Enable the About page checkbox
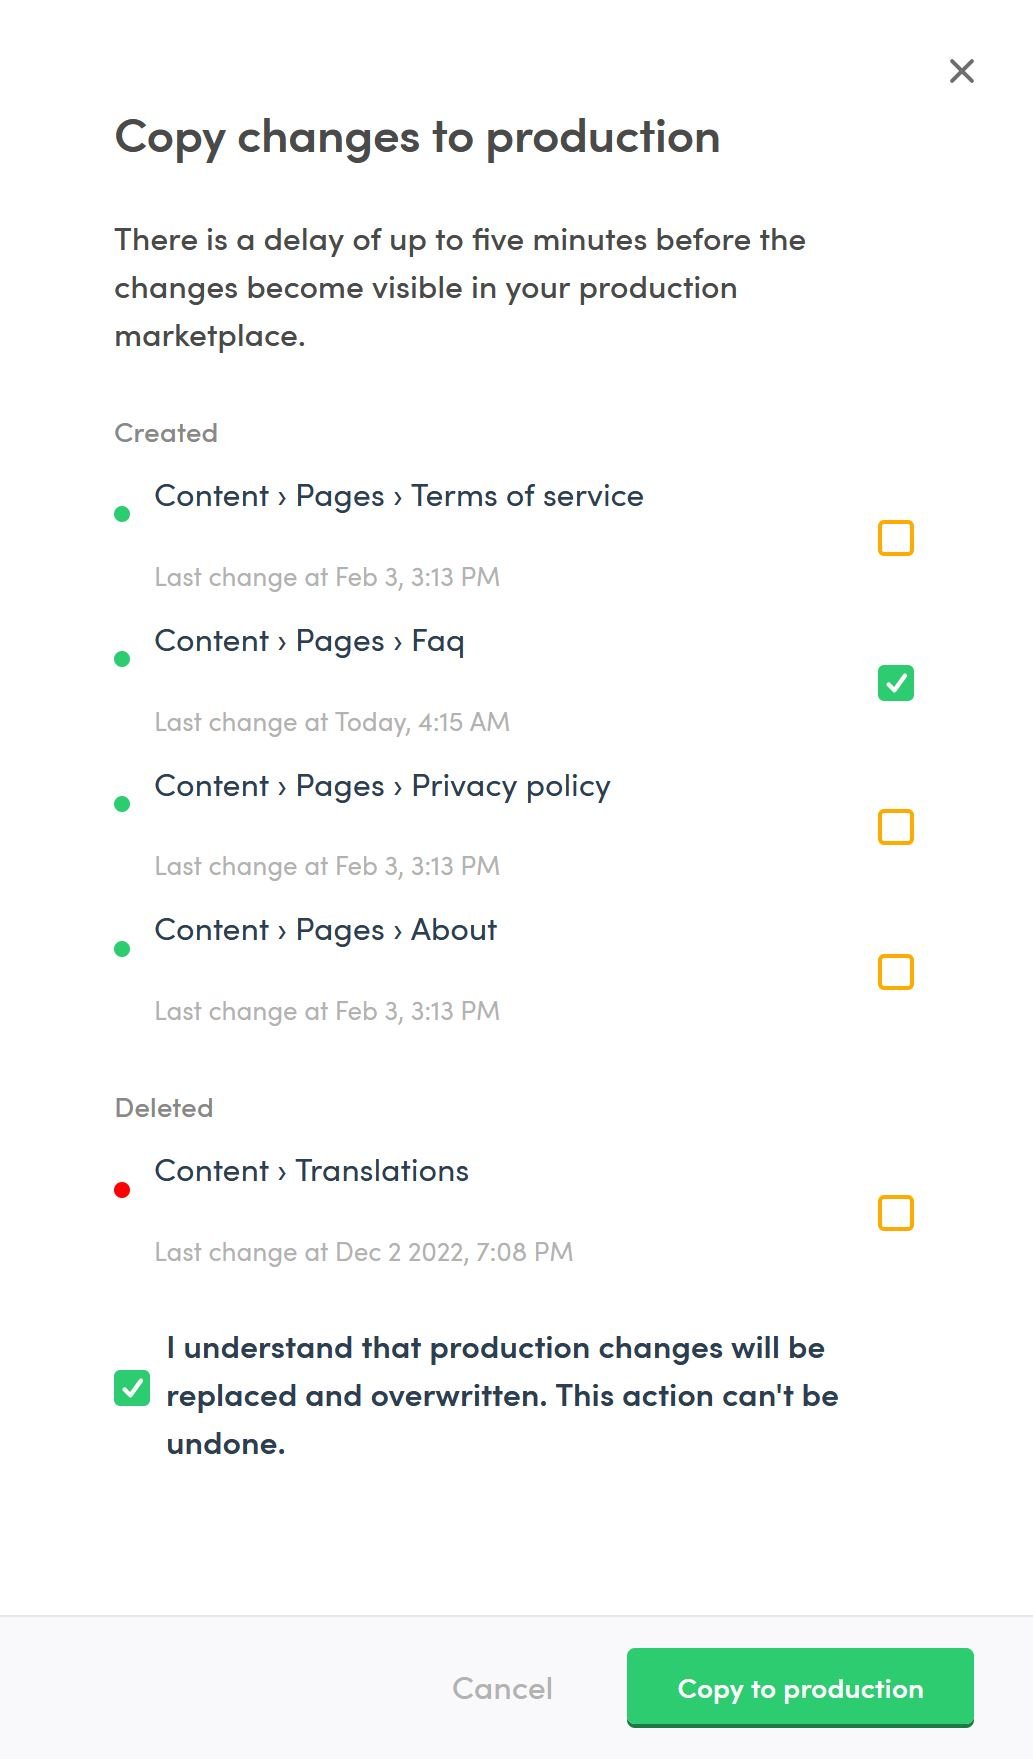Viewport: 1033px width, 1759px height. 895,972
